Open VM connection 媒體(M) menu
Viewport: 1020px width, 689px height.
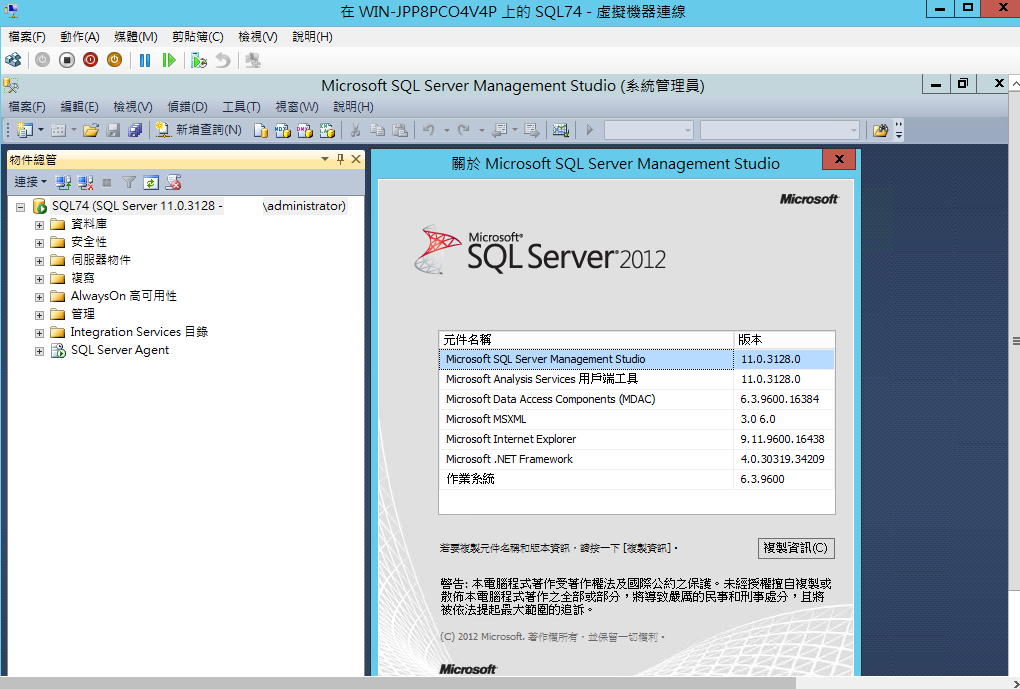(x=135, y=37)
